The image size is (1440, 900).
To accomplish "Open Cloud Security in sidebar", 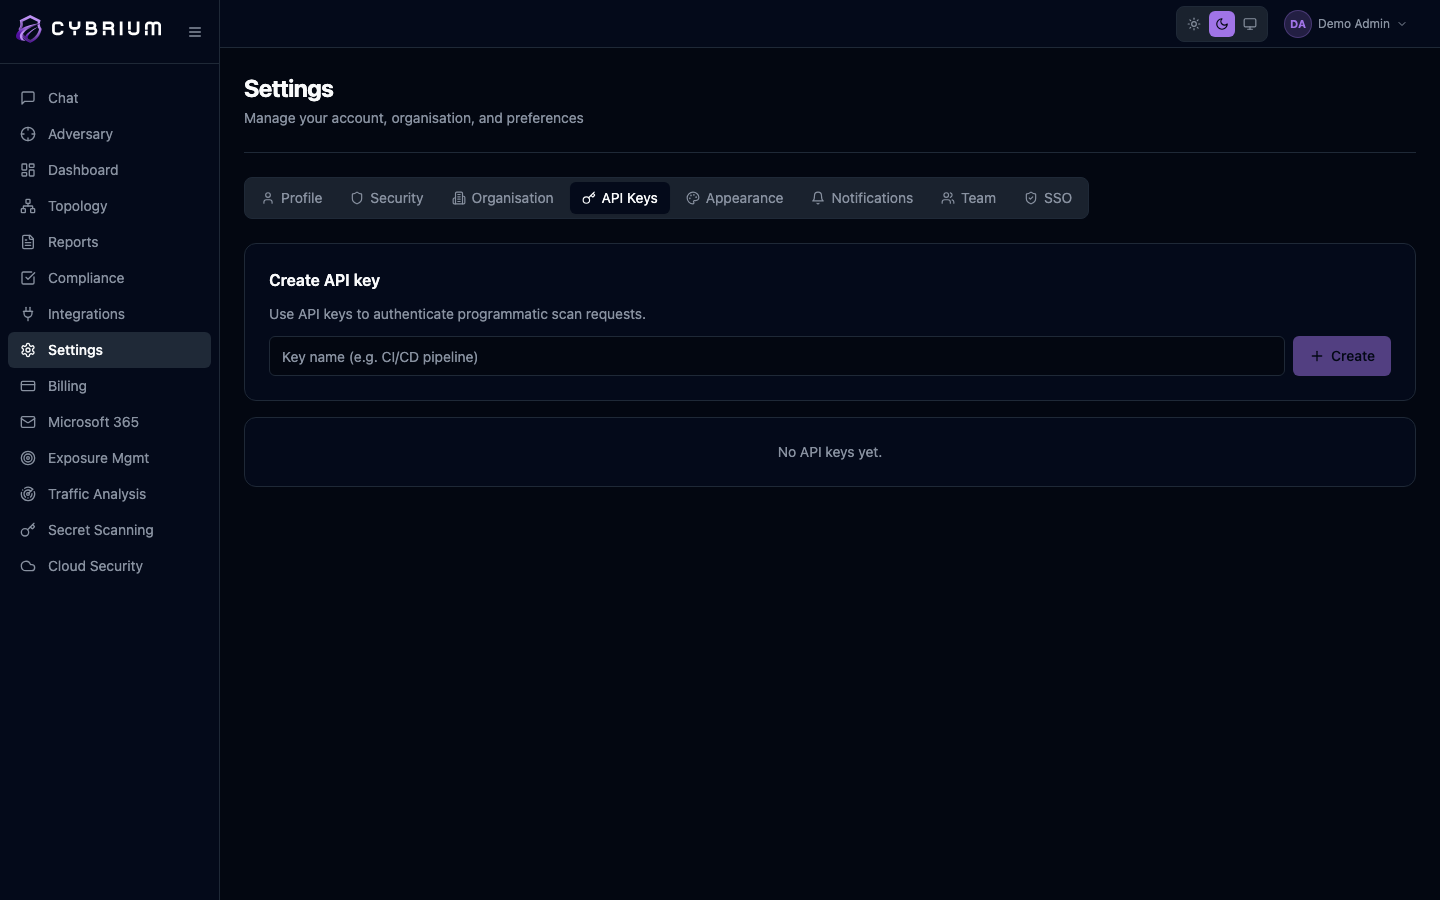I will tap(109, 566).
